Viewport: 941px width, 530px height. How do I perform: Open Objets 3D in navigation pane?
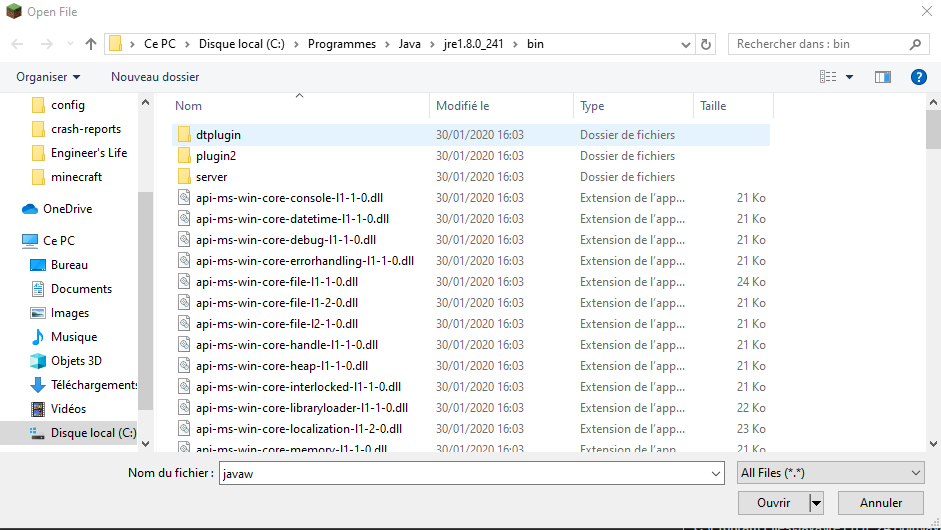tap(76, 361)
